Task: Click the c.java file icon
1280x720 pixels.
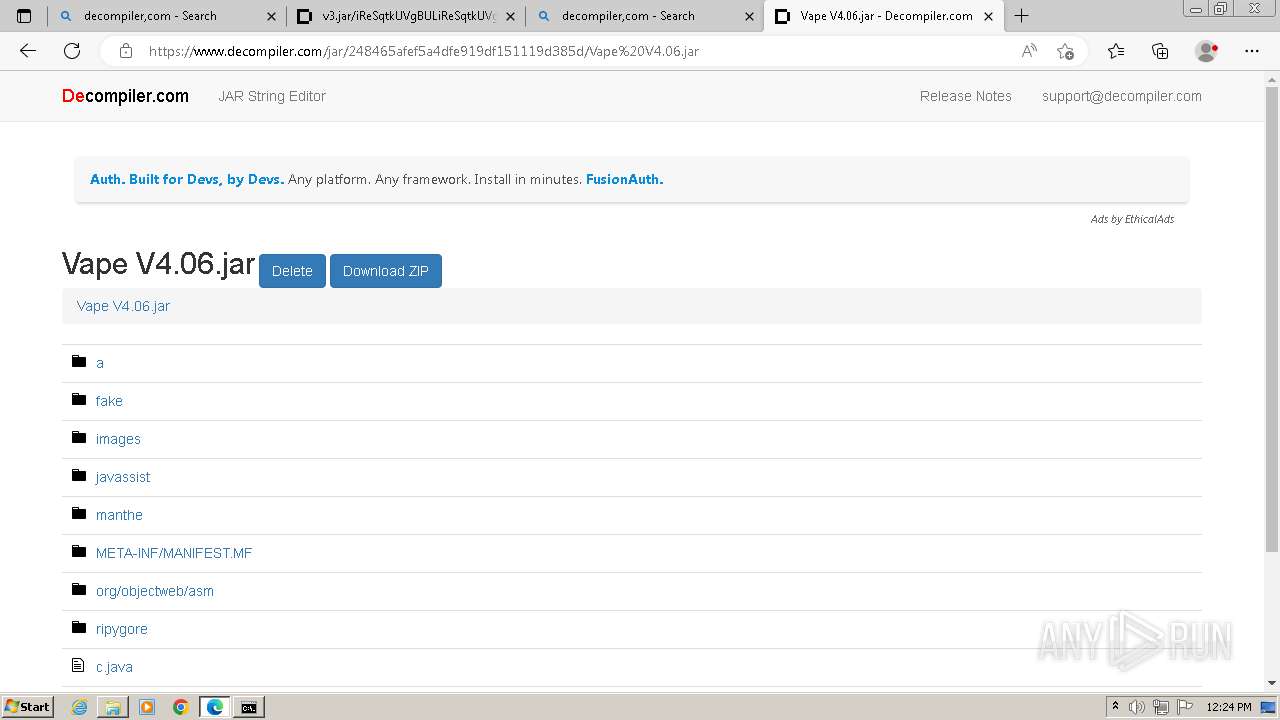Action: 78,665
